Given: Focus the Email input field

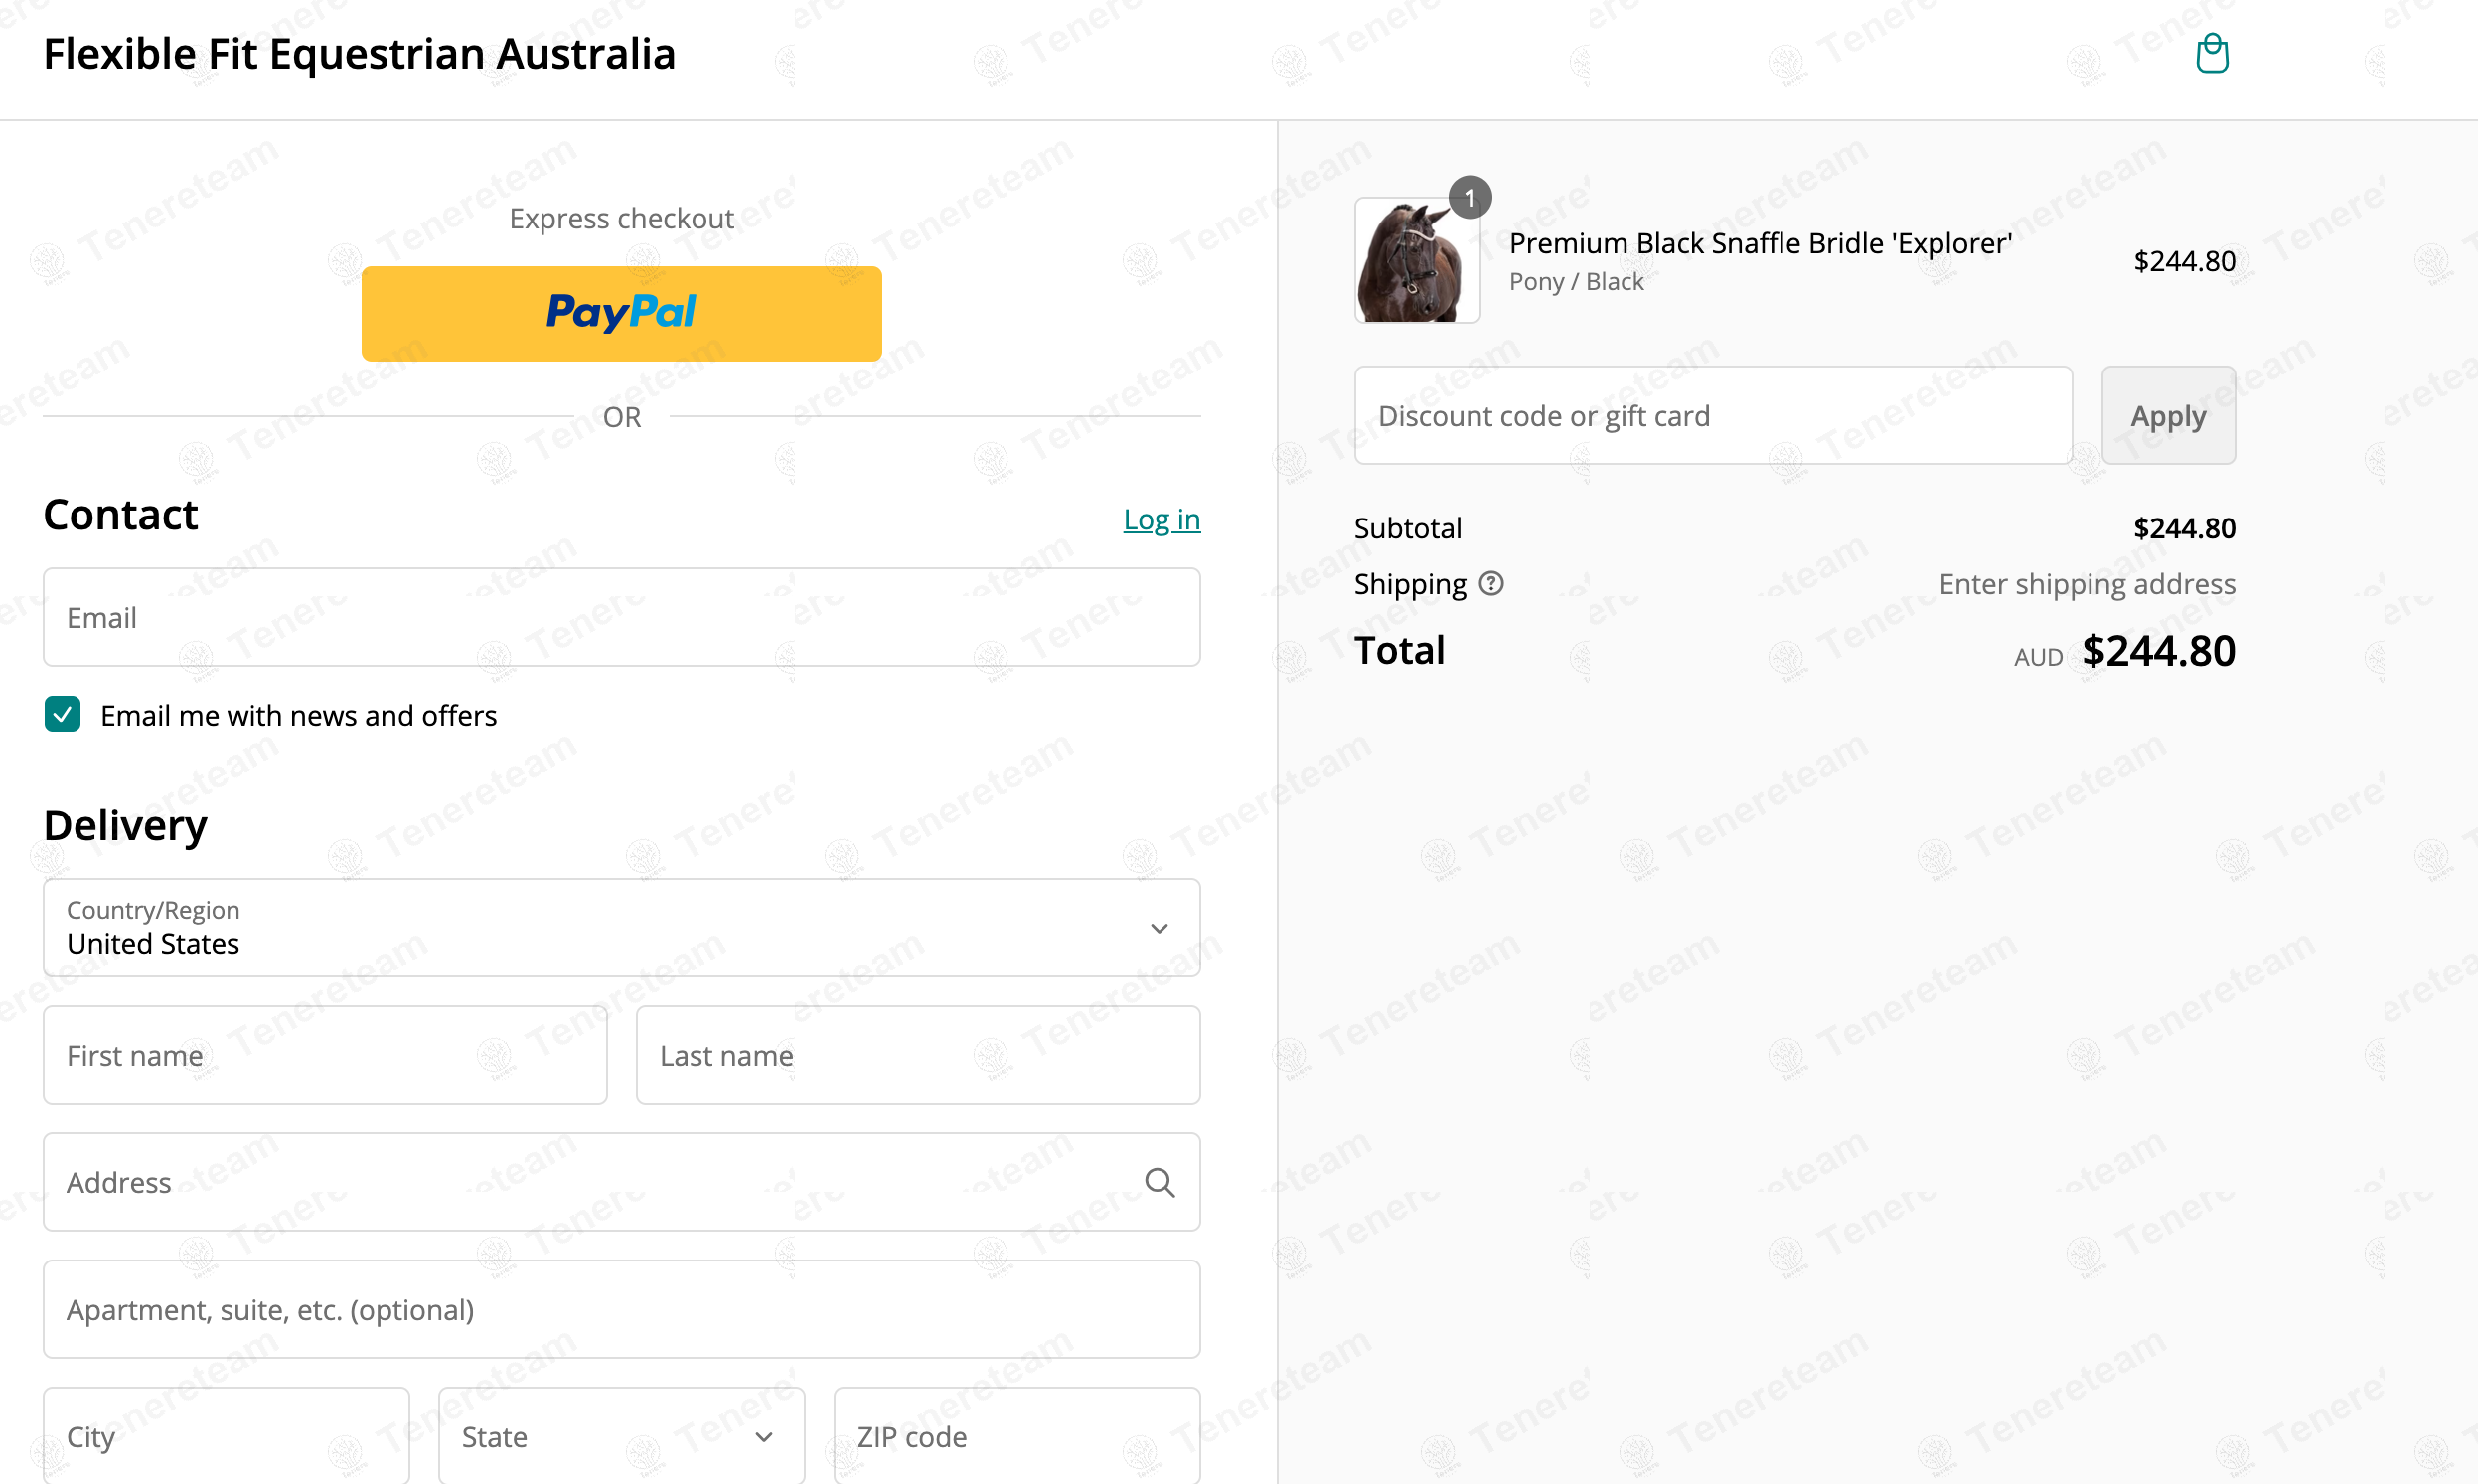Looking at the screenshot, I should pos(621,617).
